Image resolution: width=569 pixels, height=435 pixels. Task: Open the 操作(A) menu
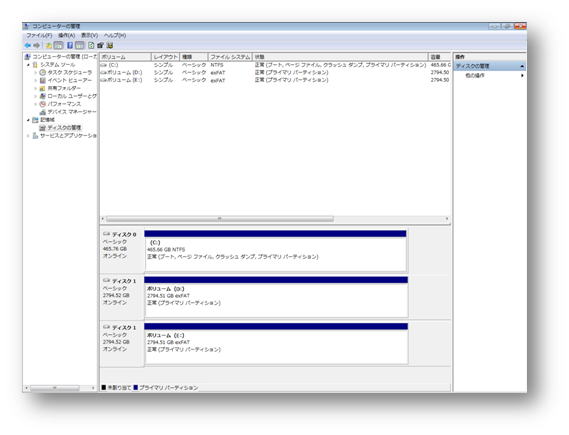coord(66,36)
